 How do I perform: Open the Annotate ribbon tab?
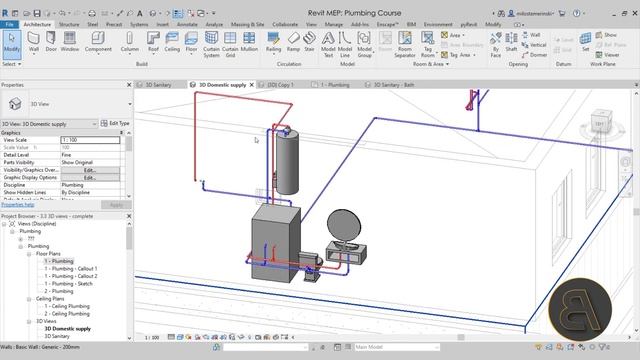pyautogui.click(x=187, y=24)
